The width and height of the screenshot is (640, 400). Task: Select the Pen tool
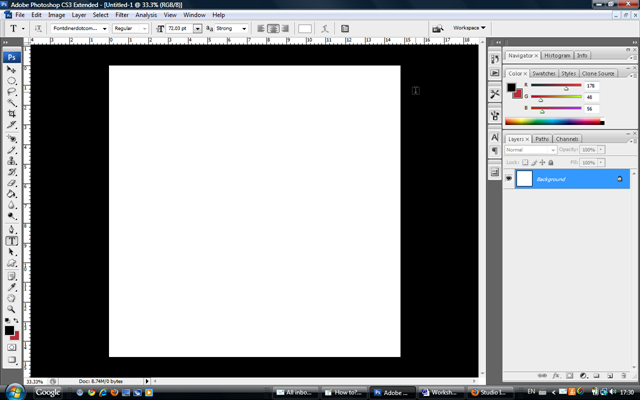coord(11,230)
